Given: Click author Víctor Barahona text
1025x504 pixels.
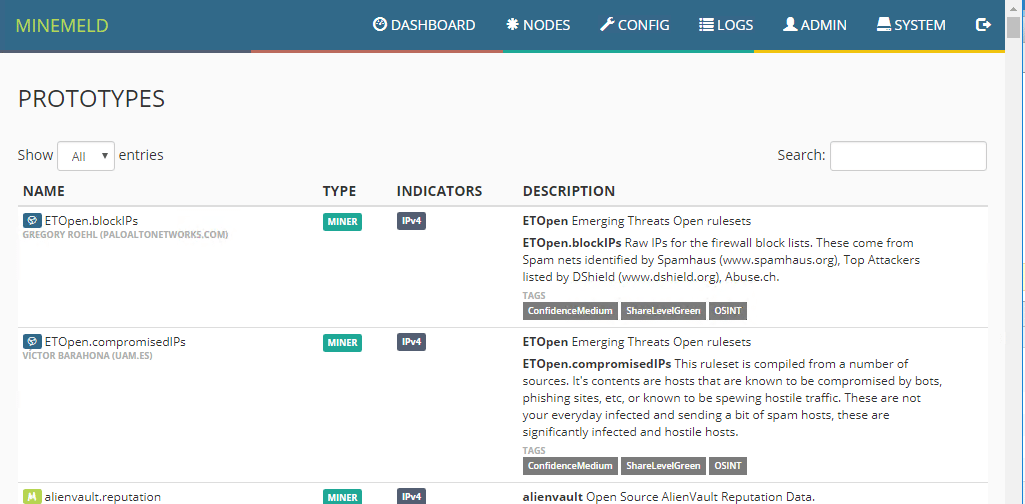Looking at the screenshot, I should (x=88, y=356).
